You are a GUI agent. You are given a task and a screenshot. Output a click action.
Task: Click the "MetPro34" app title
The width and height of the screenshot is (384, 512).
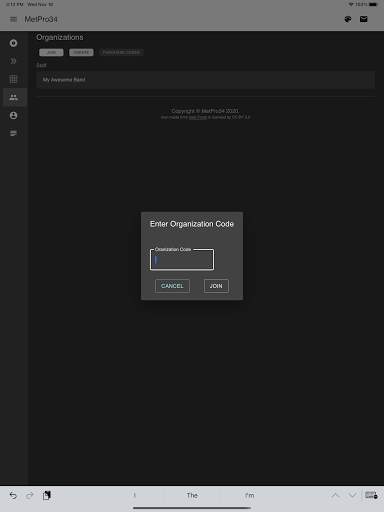pos(41,19)
